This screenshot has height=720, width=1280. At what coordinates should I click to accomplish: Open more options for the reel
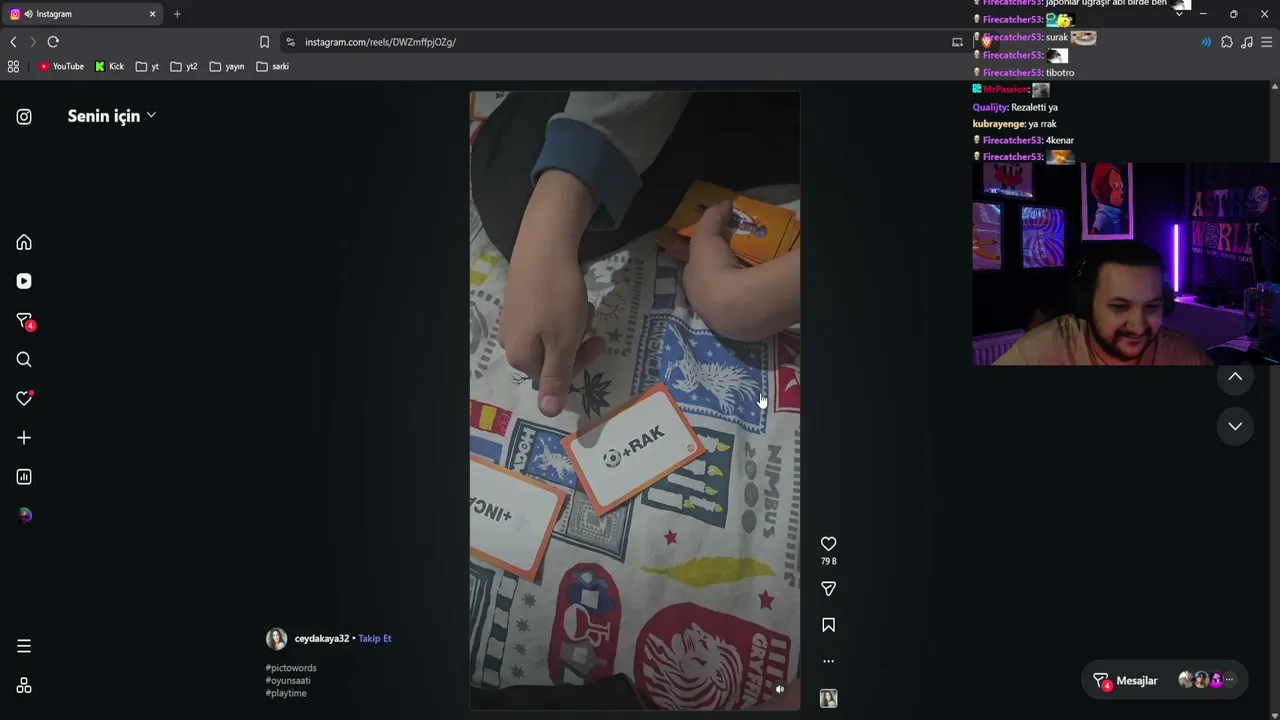tap(828, 661)
